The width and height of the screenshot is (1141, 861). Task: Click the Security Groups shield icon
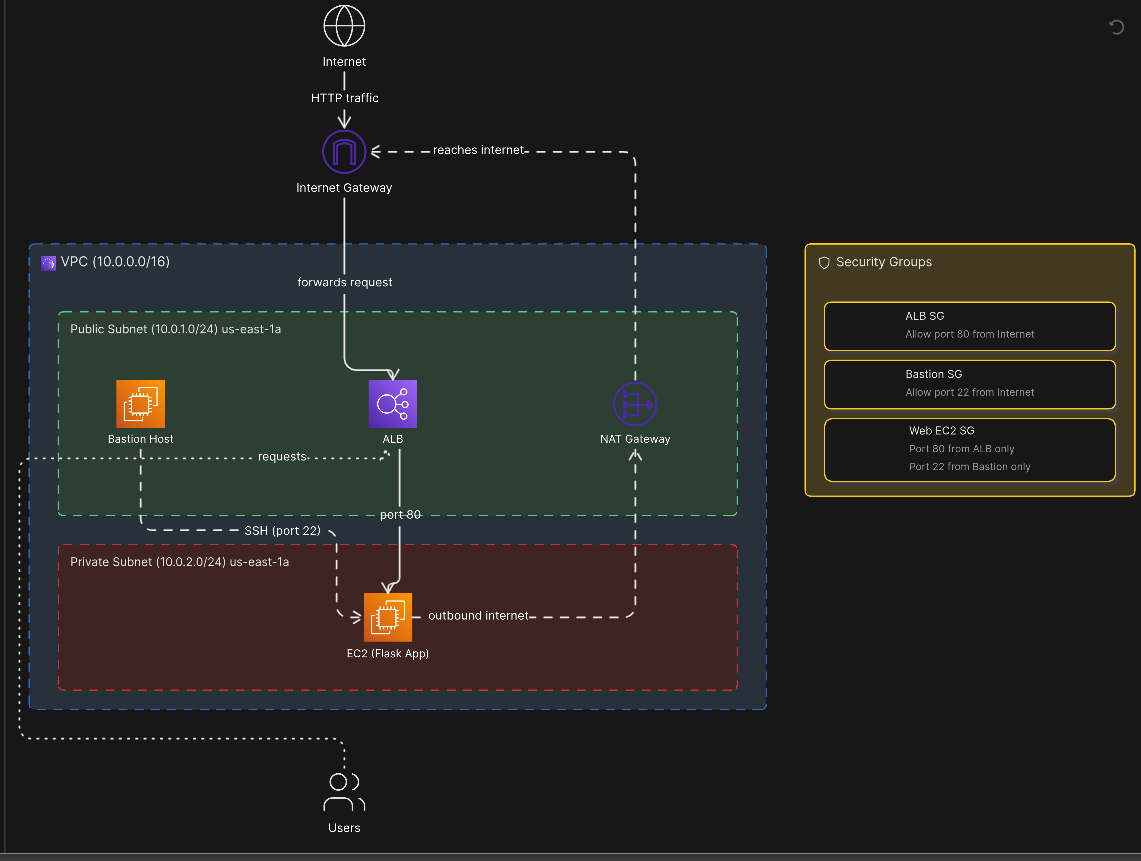pos(824,263)
